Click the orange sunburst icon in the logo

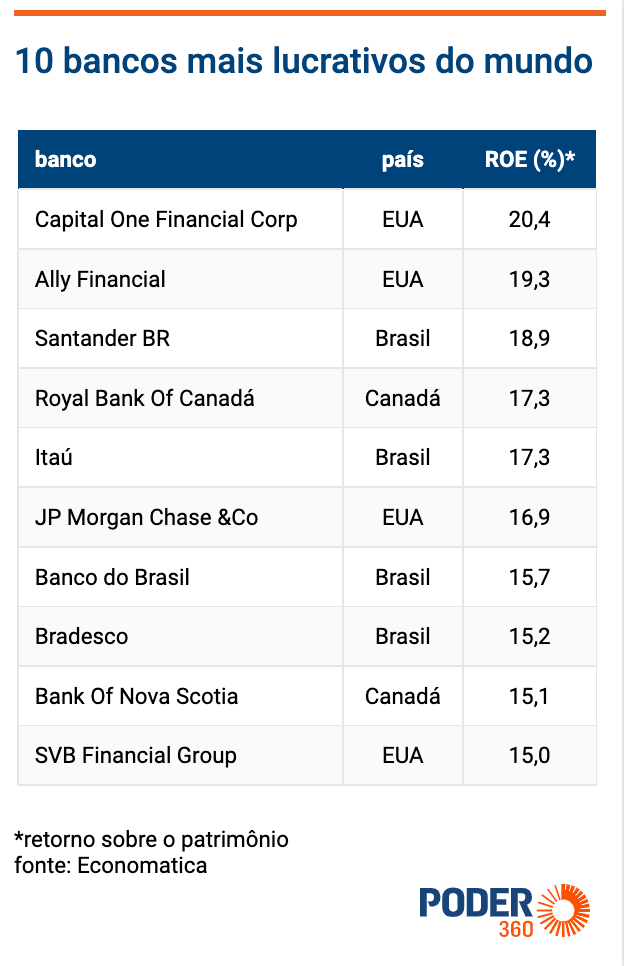(x=563, y=911)
